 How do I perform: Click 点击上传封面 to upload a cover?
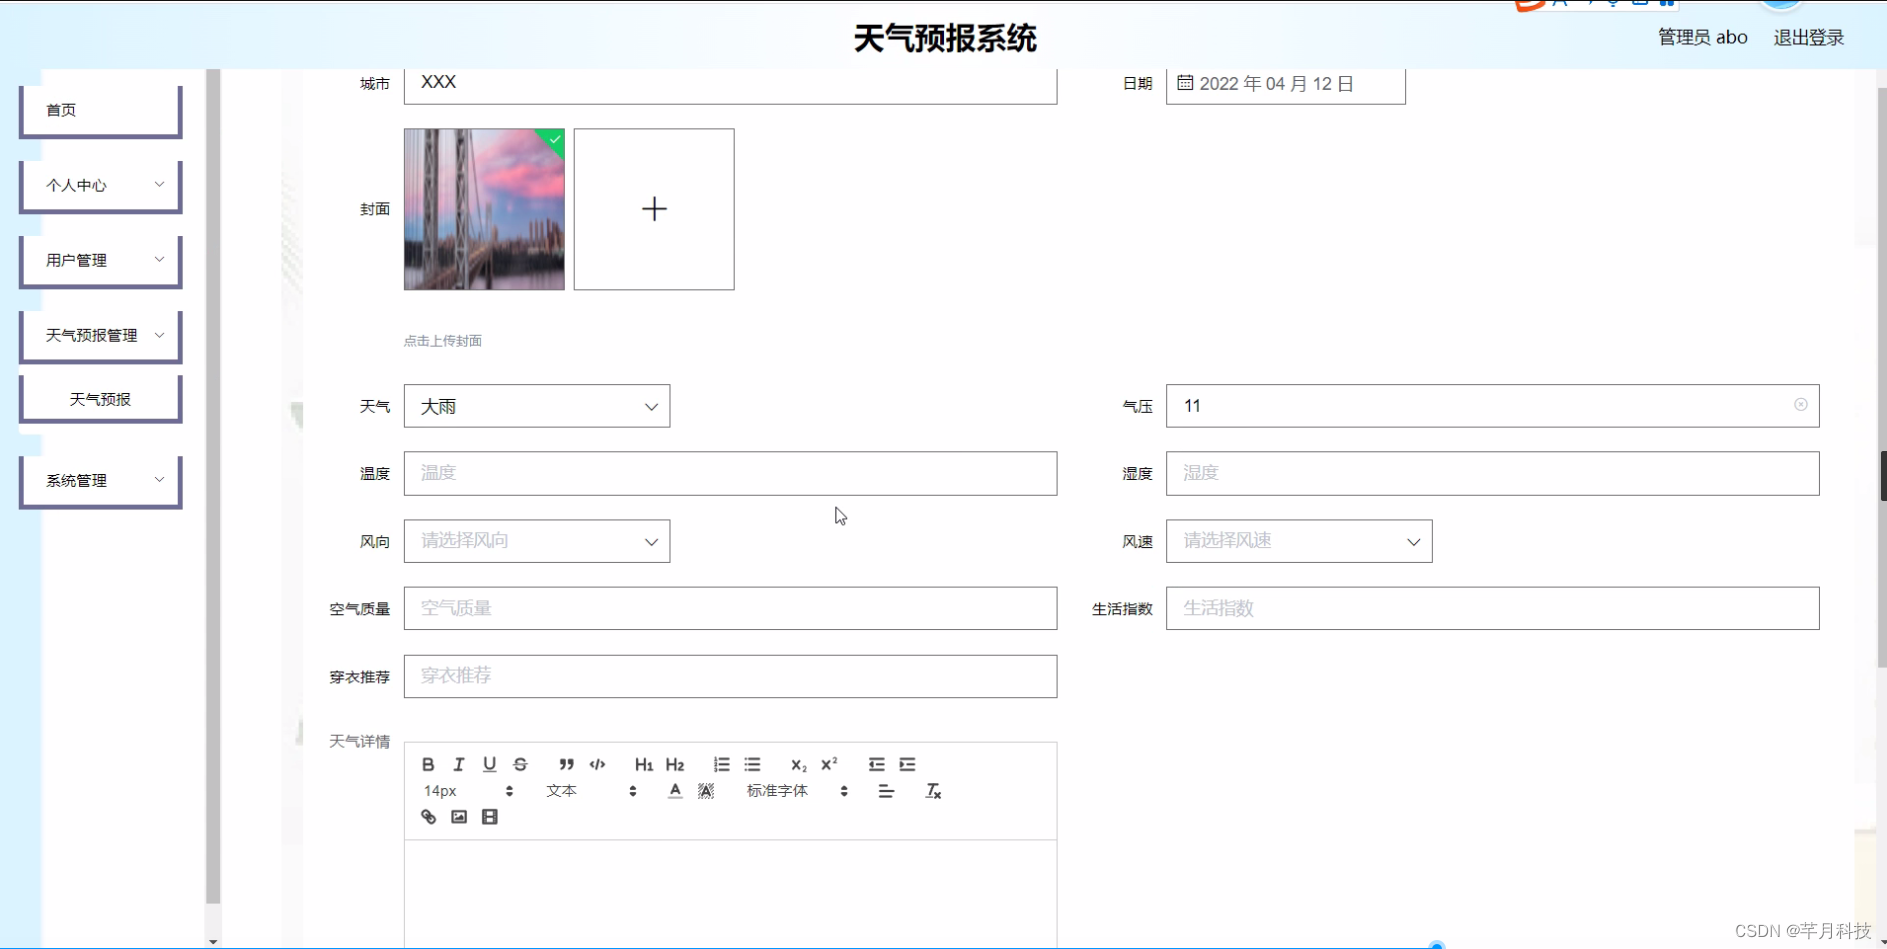(442, 340)
